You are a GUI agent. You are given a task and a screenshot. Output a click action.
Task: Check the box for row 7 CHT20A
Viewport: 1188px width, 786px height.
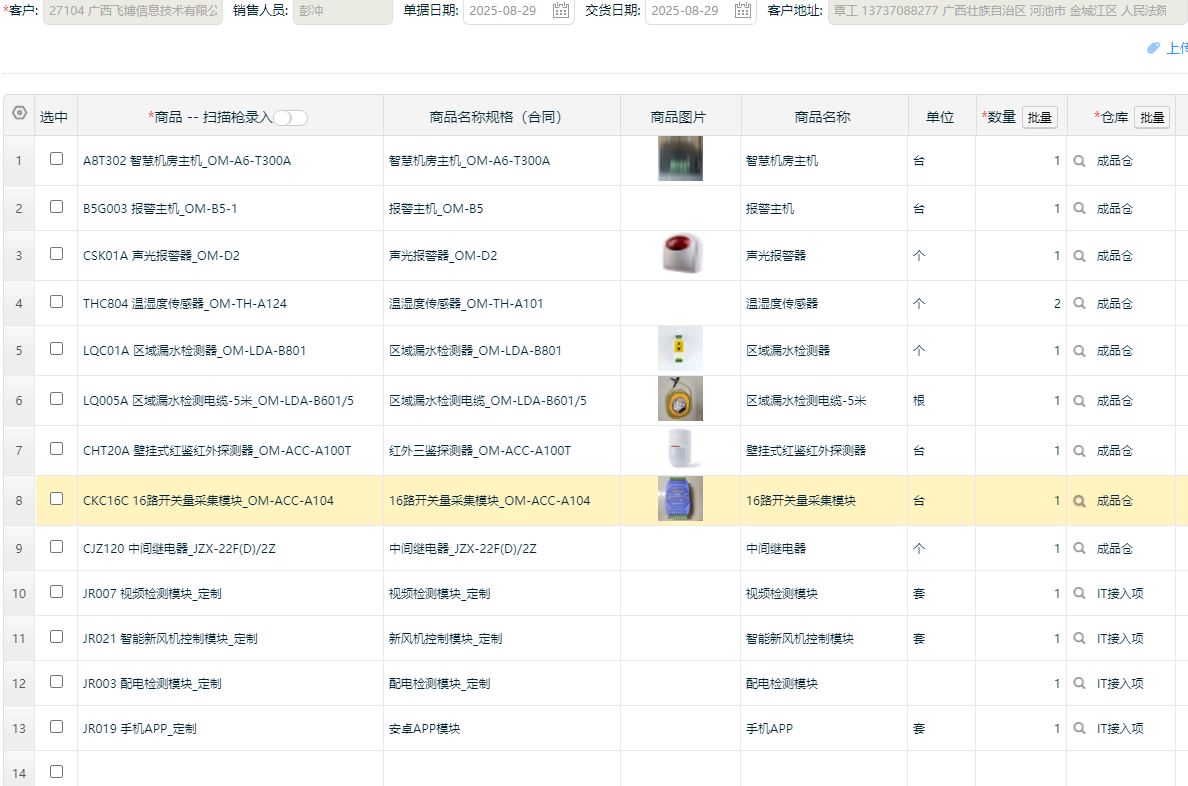tap(56, 448)
